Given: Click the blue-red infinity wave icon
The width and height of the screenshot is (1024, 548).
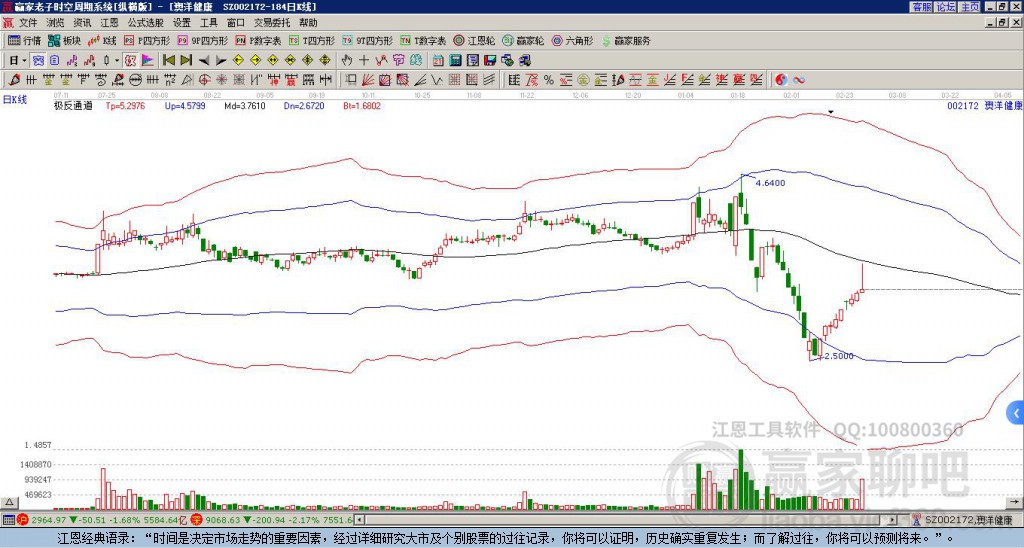Looking at the screenshot, I should 798,80.
